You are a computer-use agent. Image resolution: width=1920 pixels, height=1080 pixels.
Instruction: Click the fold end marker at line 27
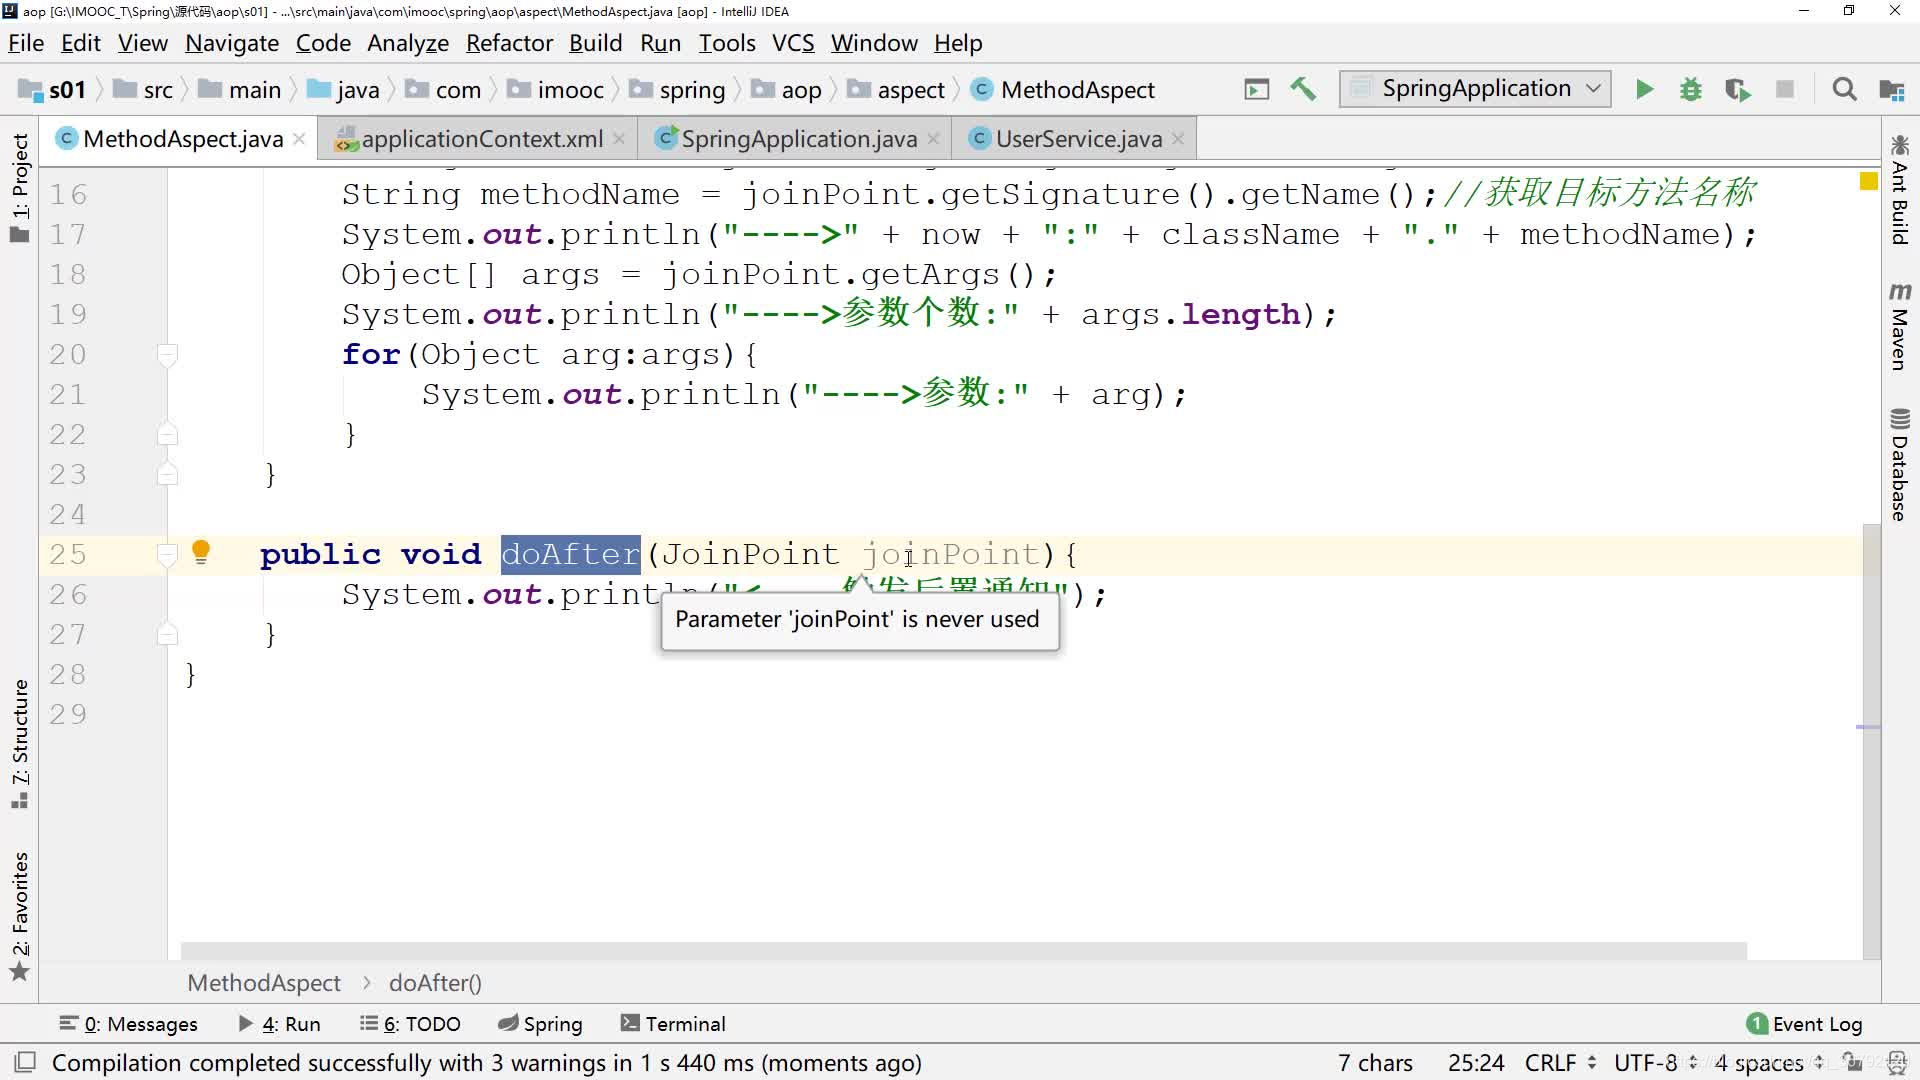[x=168, y=634]
